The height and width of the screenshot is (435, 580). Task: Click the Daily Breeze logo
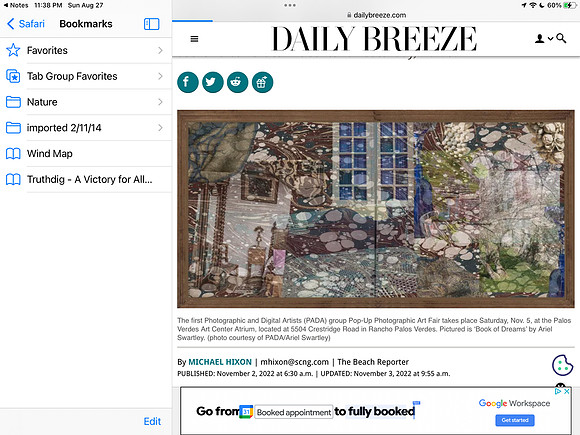tap(374, 38)
